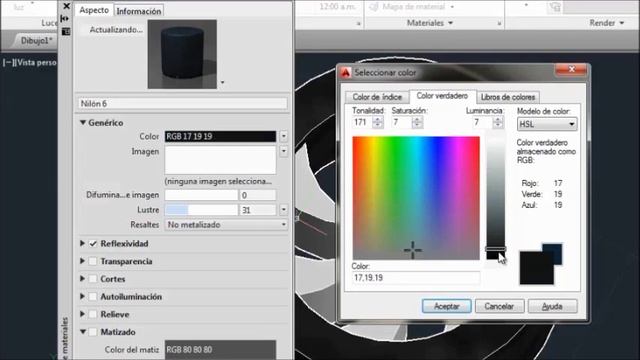Click the material preview thumbnail
Screen dimensions: 640x360
182,54
